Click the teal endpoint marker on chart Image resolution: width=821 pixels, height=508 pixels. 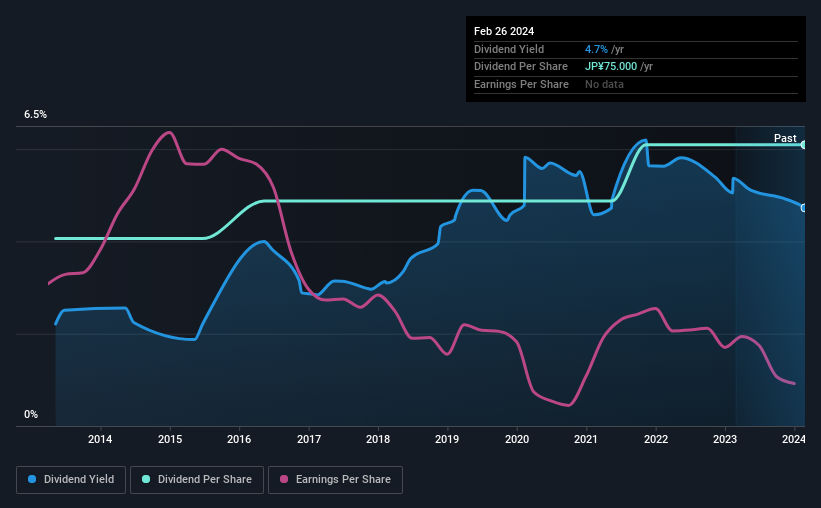804,145
